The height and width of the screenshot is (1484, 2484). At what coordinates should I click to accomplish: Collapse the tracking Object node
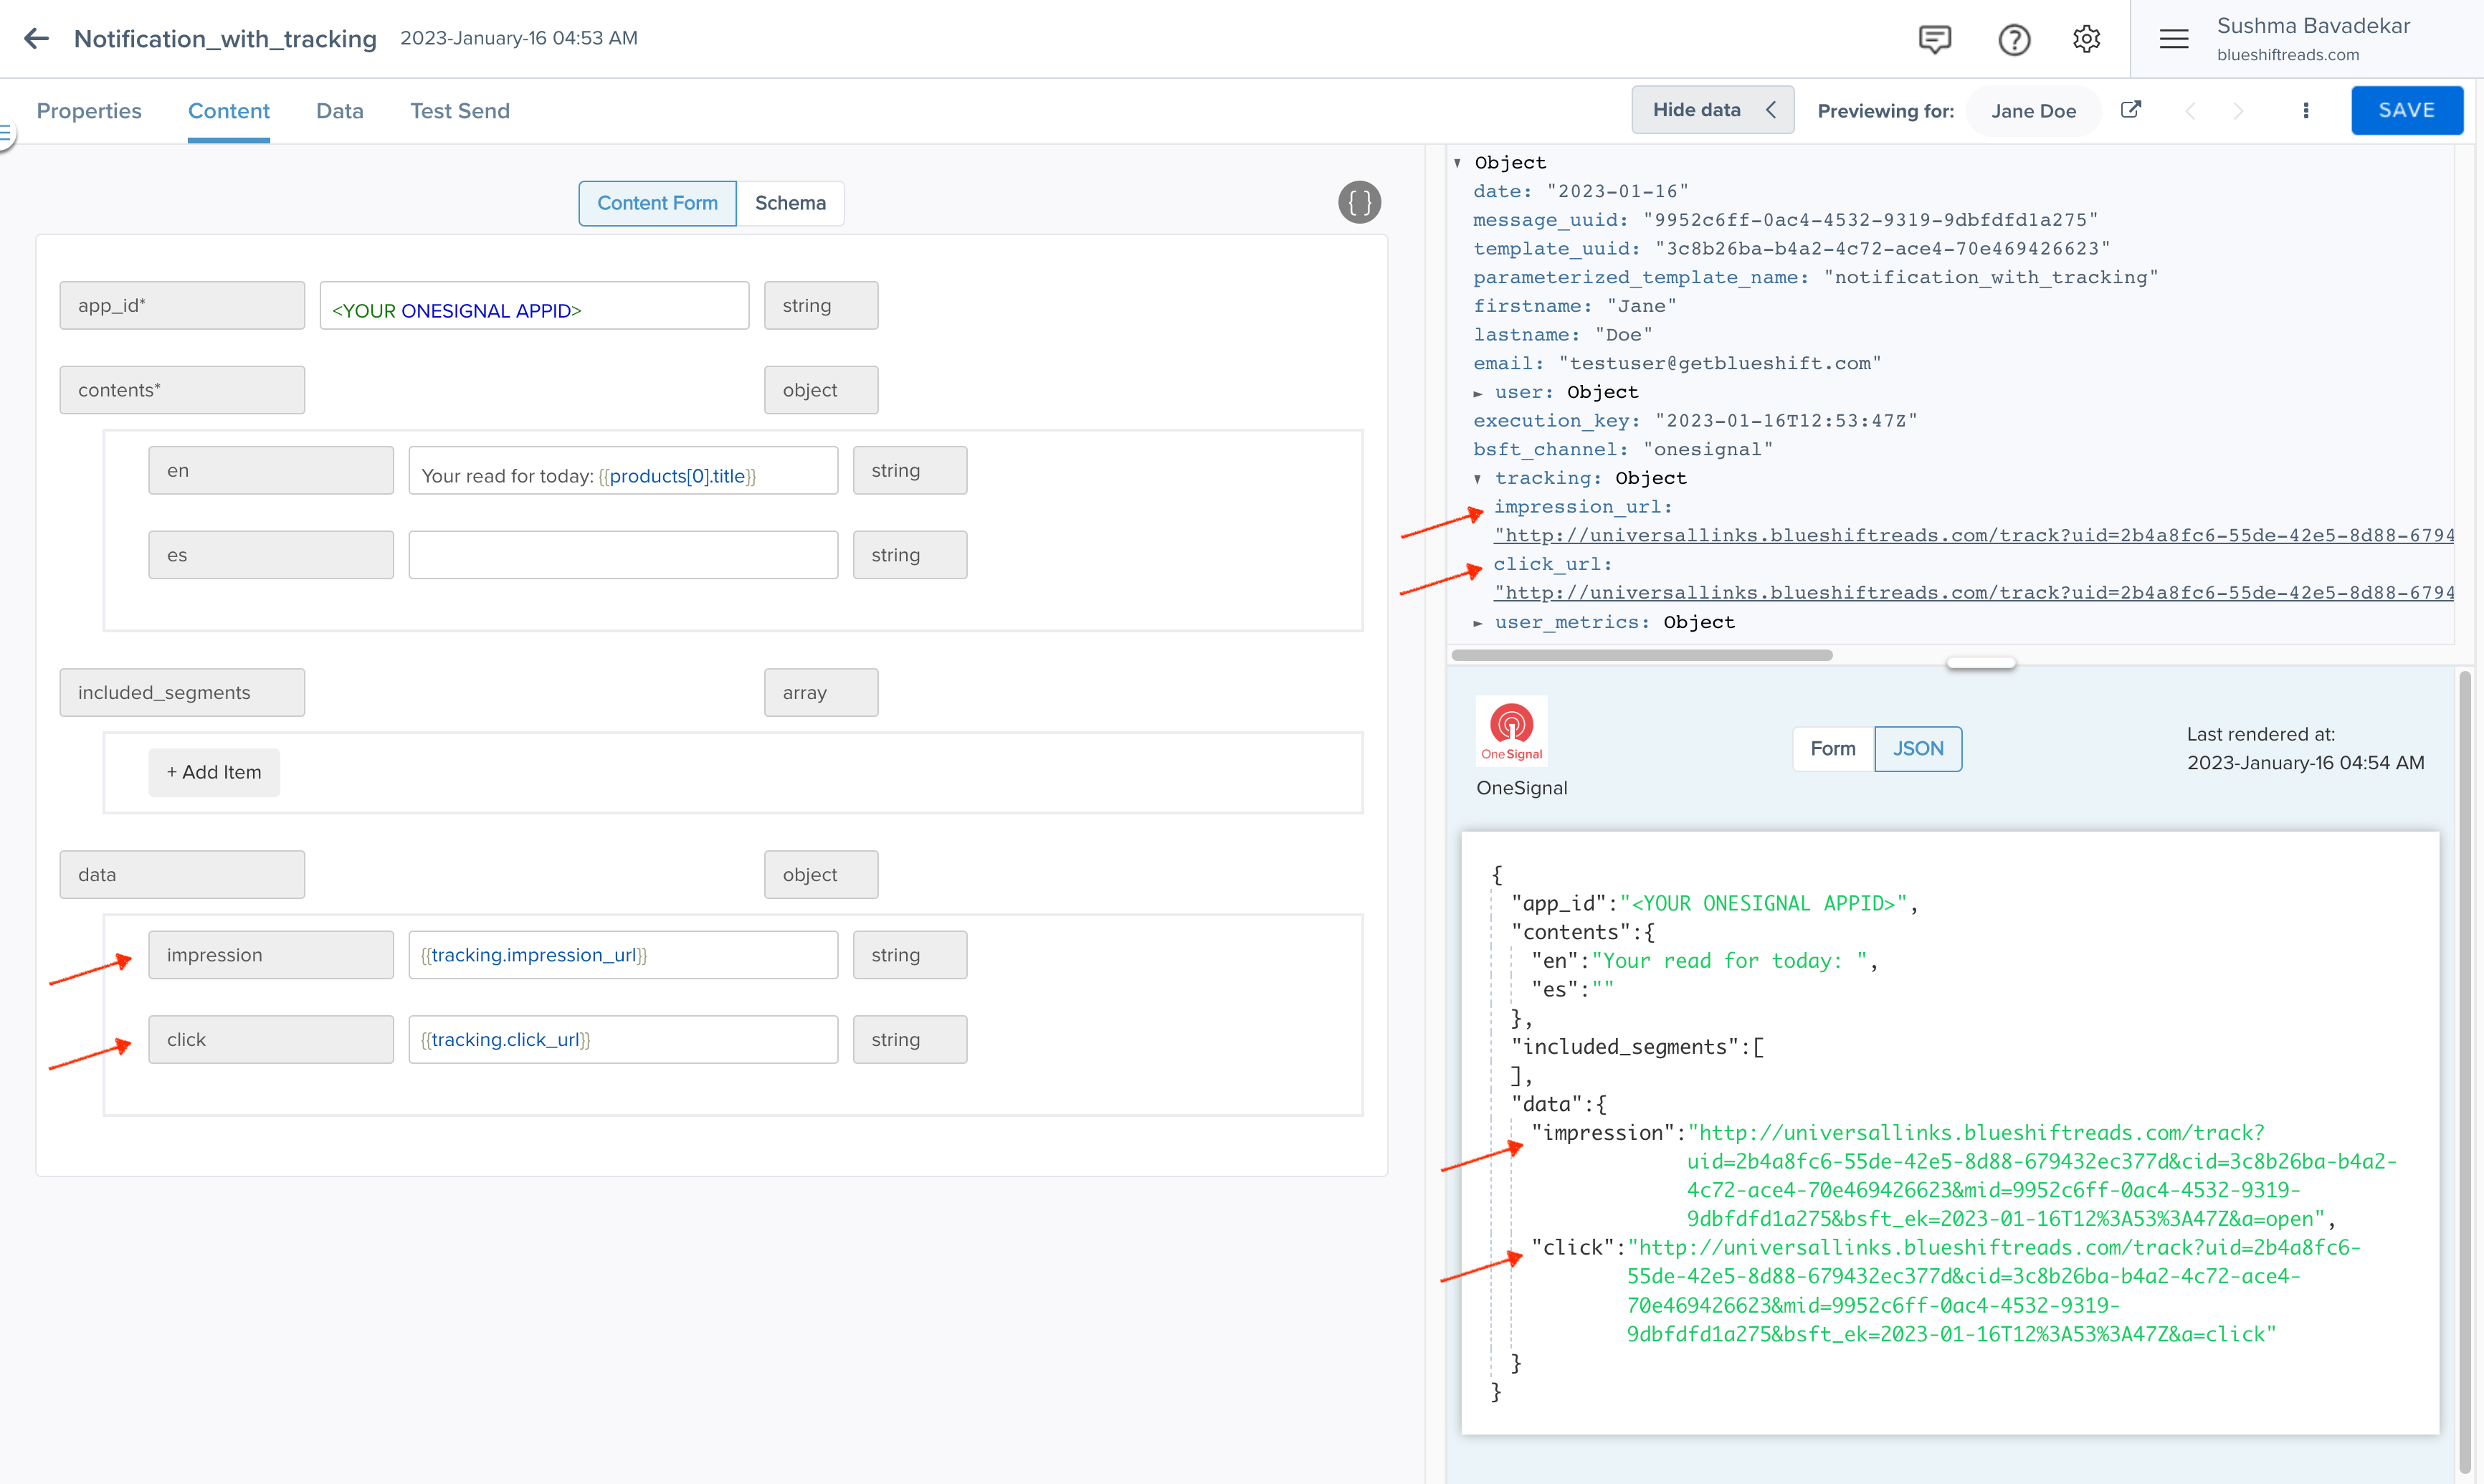pyautogui.click(x=1478, y=479)
